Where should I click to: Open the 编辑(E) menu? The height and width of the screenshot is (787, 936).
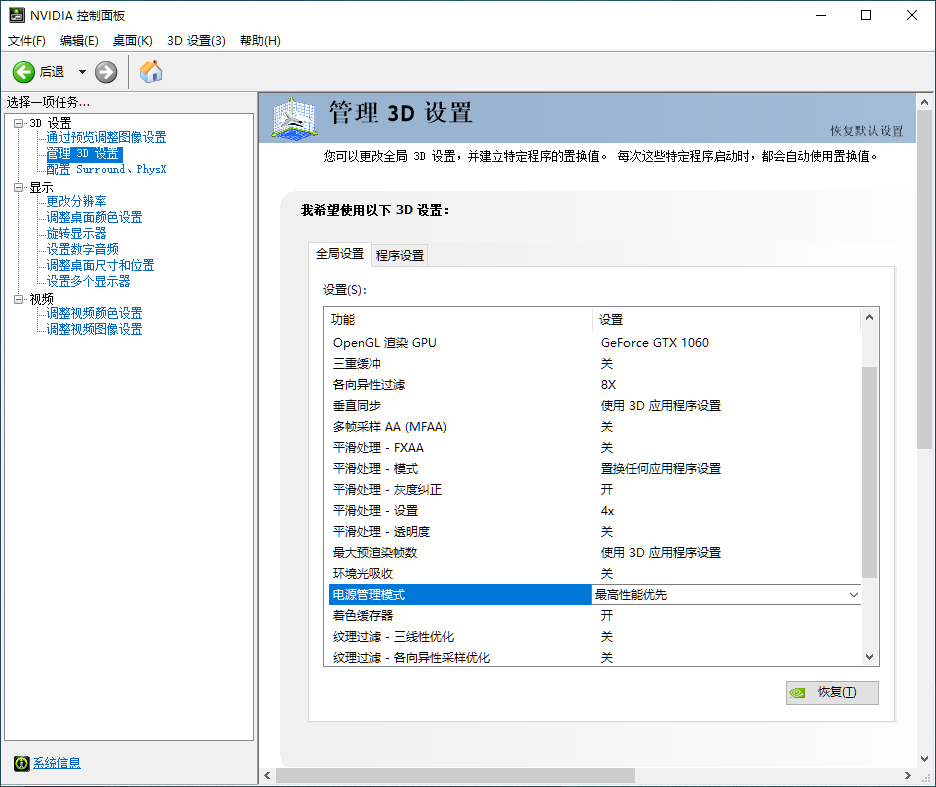coord(79,41)
